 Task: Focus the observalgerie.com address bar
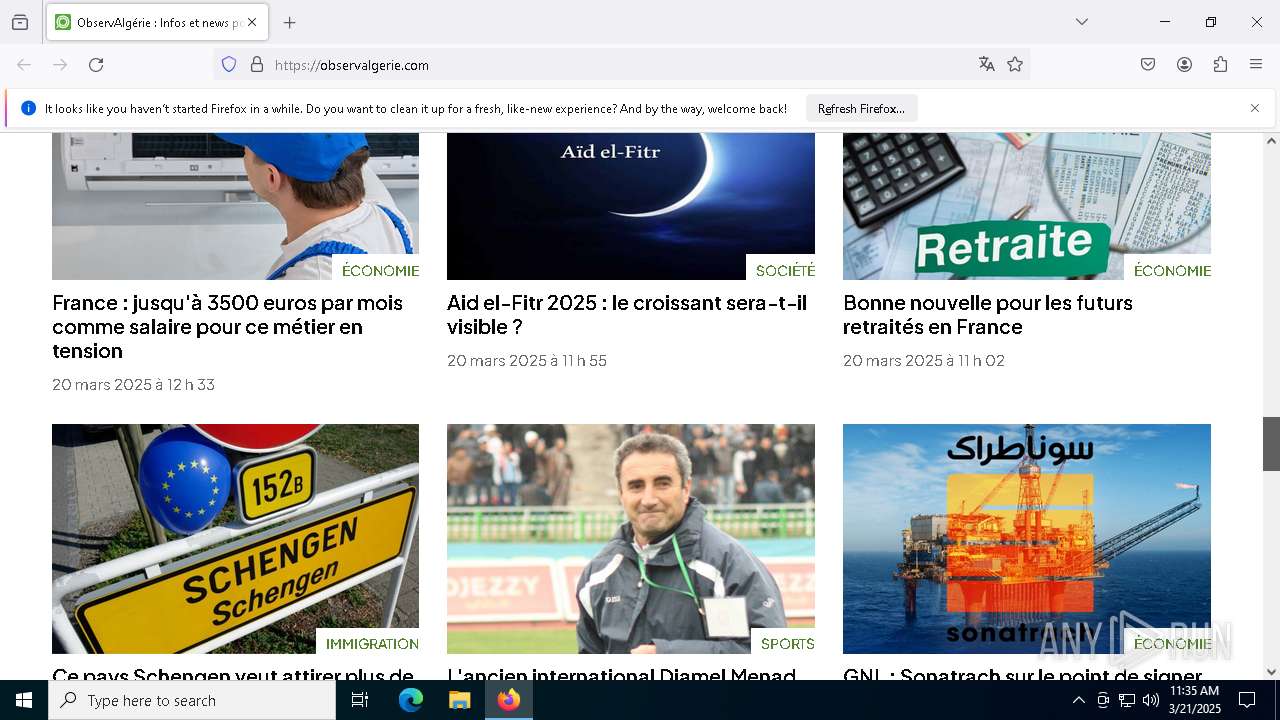[620, 65]
